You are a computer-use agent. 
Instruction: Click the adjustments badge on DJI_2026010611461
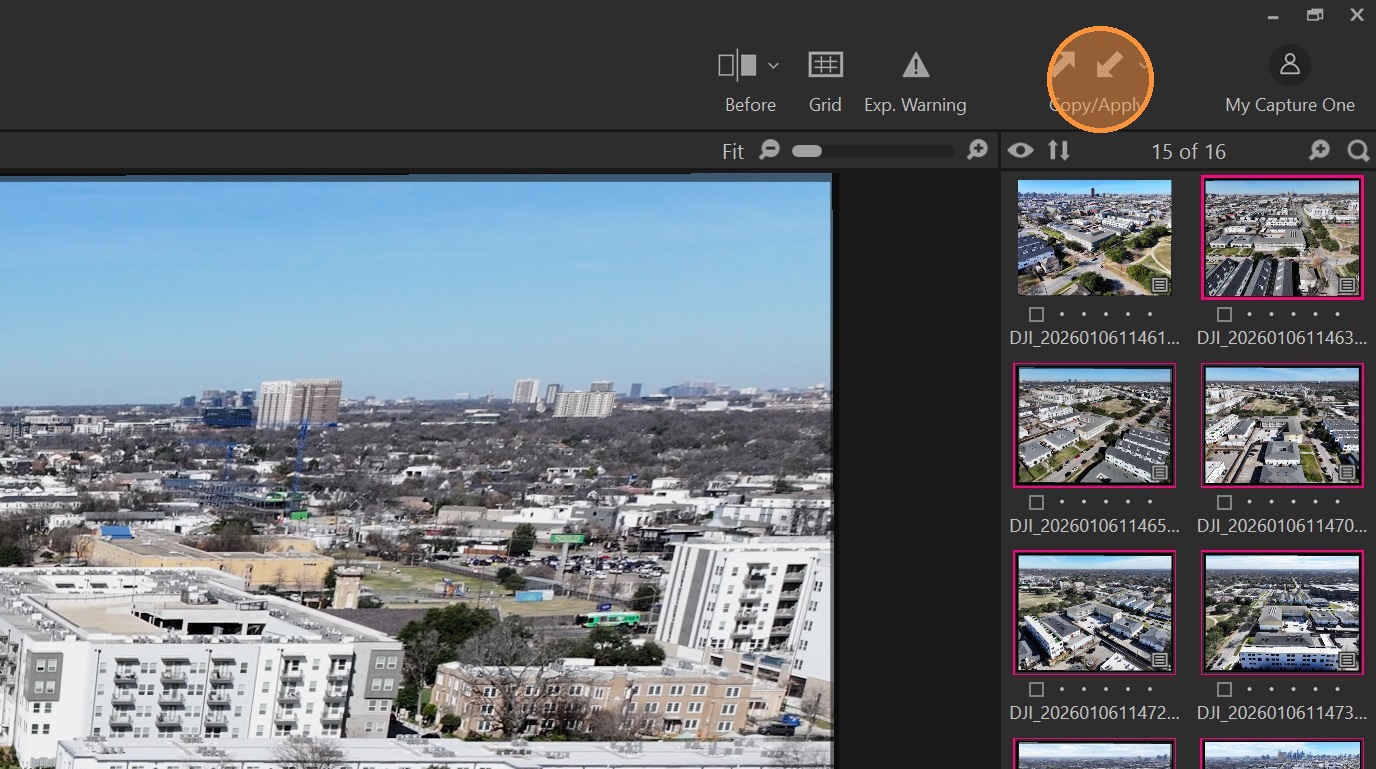1160,285
